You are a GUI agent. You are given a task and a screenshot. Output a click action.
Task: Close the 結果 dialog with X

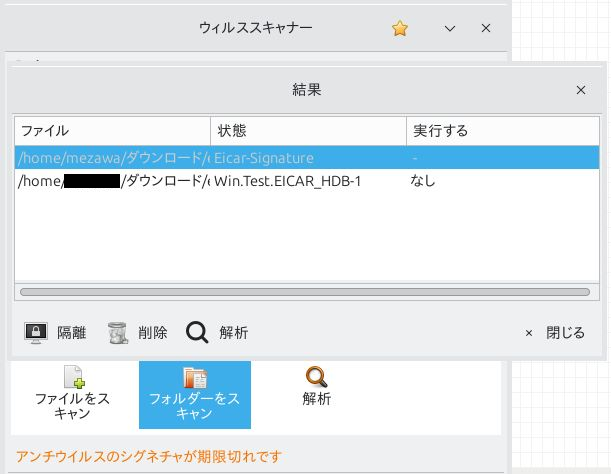point(581,90)
